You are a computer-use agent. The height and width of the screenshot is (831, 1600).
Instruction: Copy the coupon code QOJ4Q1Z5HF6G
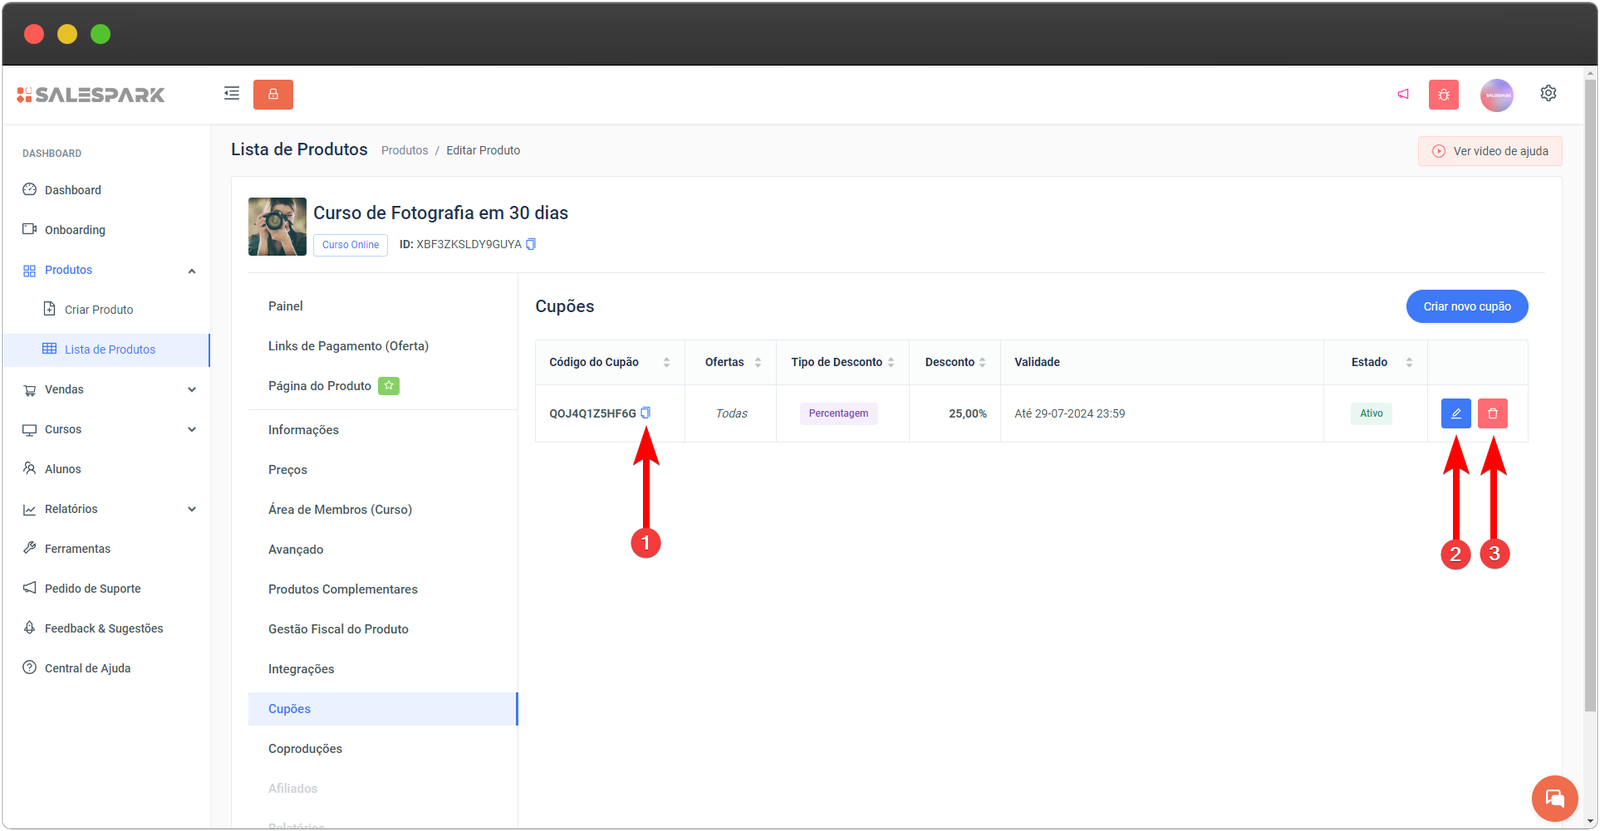(645, 413)
